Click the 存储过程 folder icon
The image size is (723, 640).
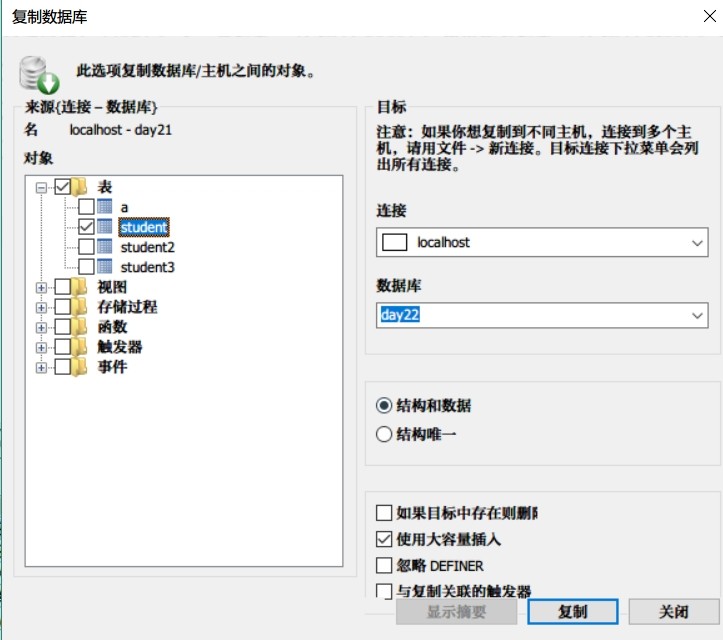[79, 307]
